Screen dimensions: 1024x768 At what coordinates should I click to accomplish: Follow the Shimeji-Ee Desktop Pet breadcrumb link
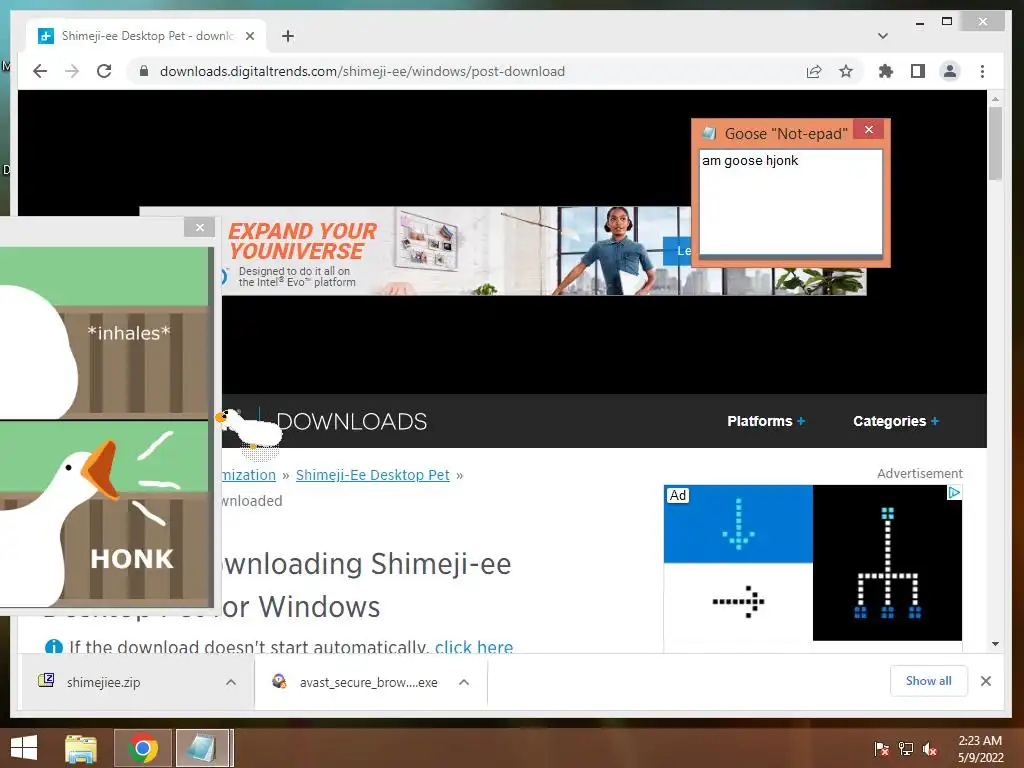pyautogui.click(x=373, y=475)
